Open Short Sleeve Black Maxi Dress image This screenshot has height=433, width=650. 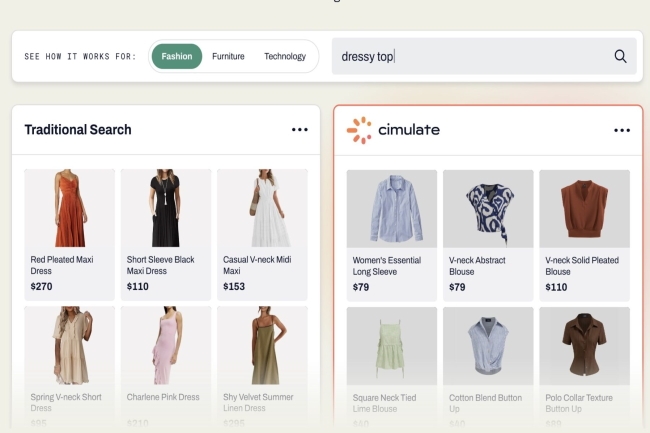click(166, 208)
